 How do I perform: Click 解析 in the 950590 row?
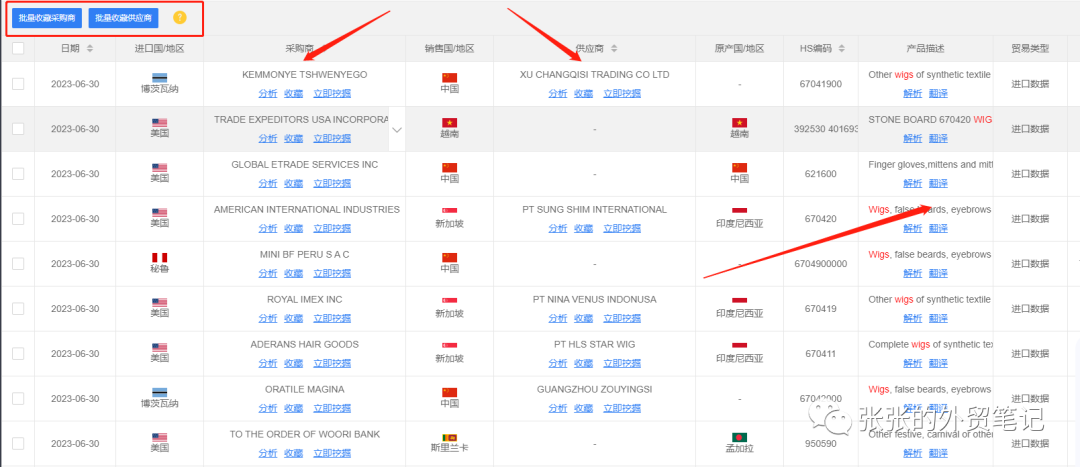click(x=913, y=453)
